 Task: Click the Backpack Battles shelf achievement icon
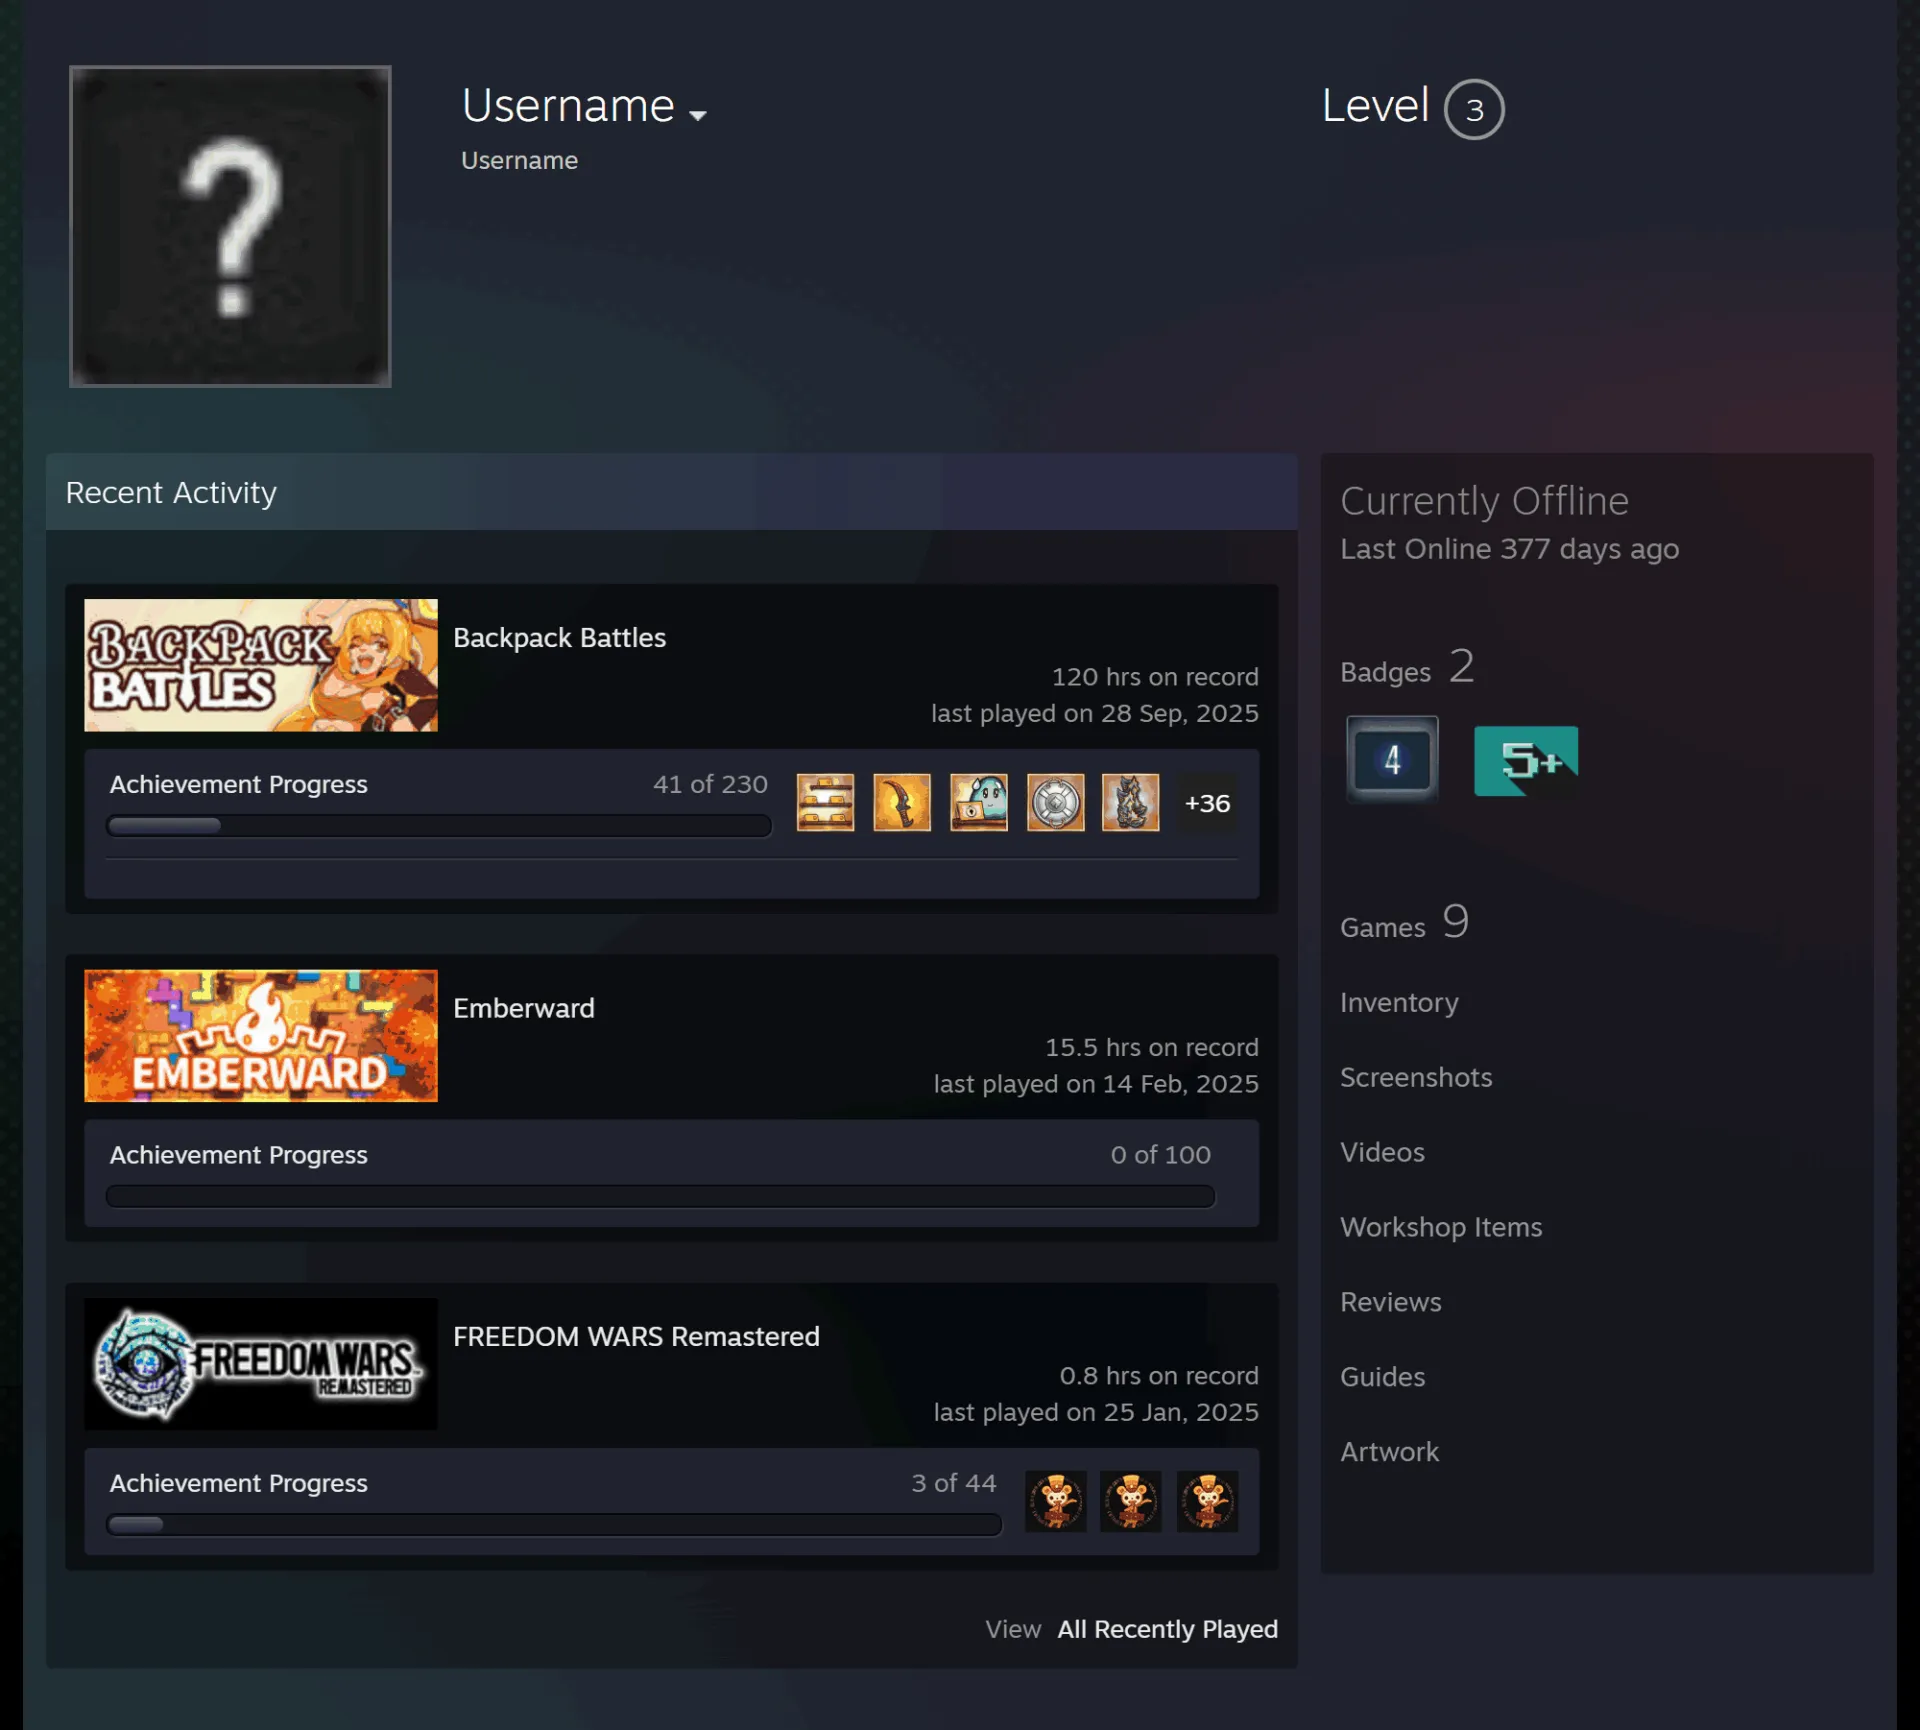pyautogui.click(x=825, y=802)
